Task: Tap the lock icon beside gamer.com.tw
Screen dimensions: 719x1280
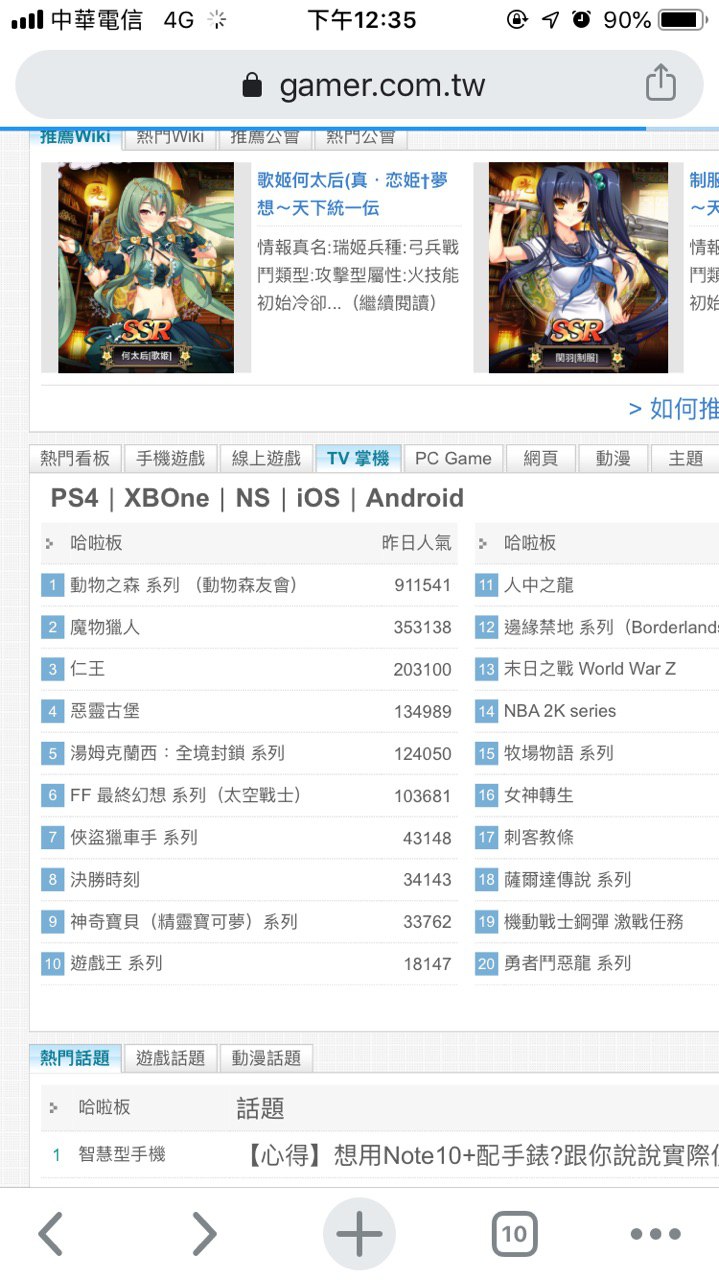Action: tap(253, 85)
